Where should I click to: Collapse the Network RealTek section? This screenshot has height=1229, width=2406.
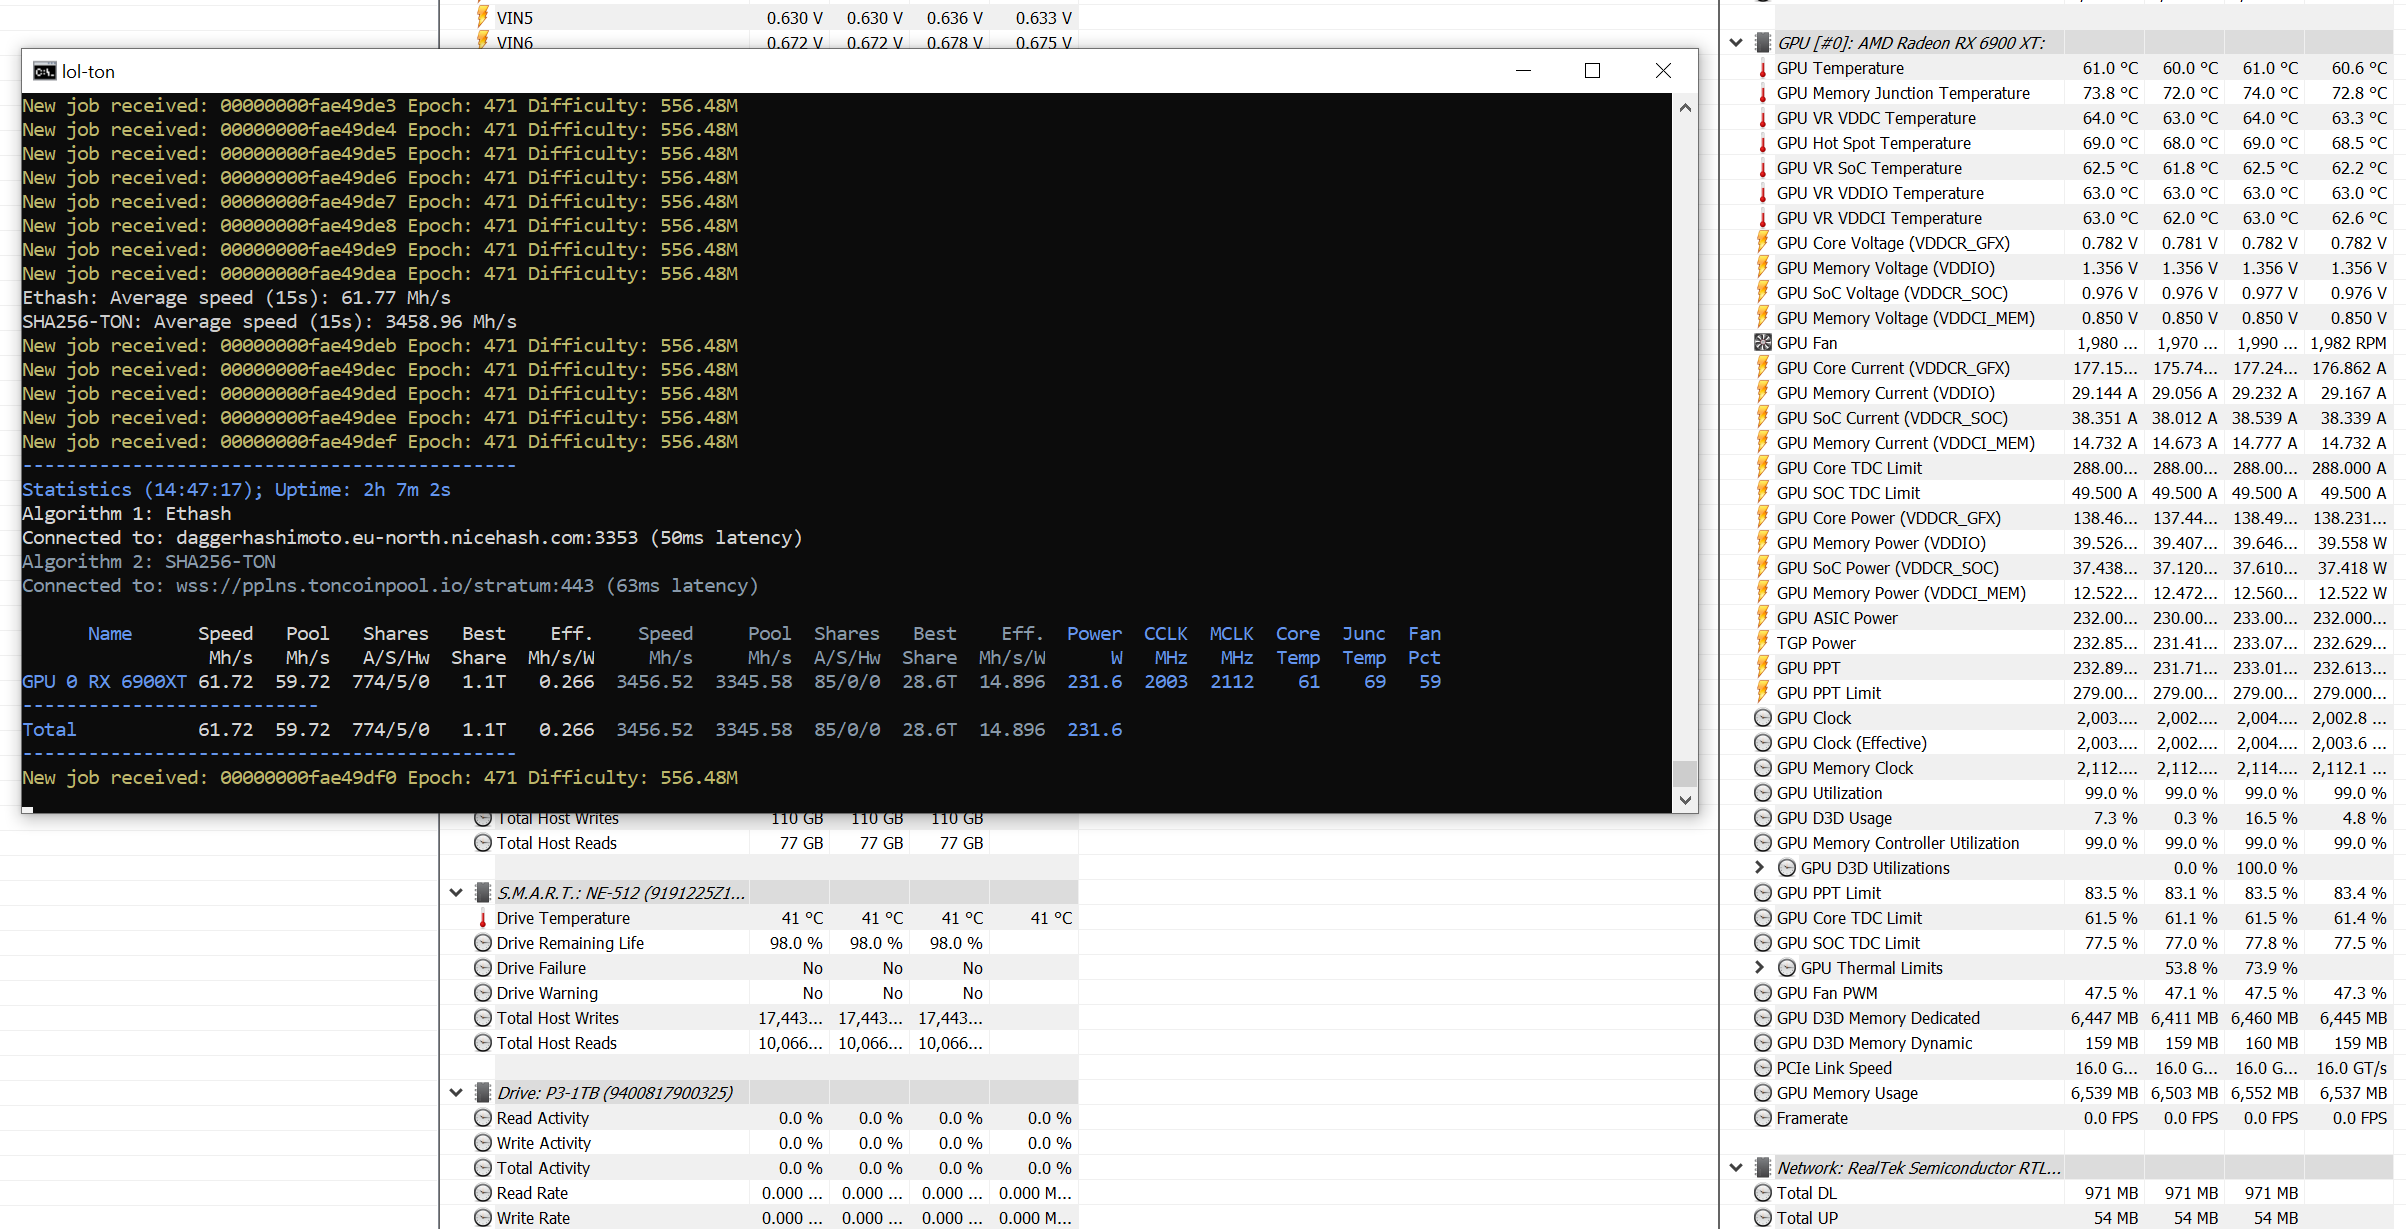pos(1737,1168)
